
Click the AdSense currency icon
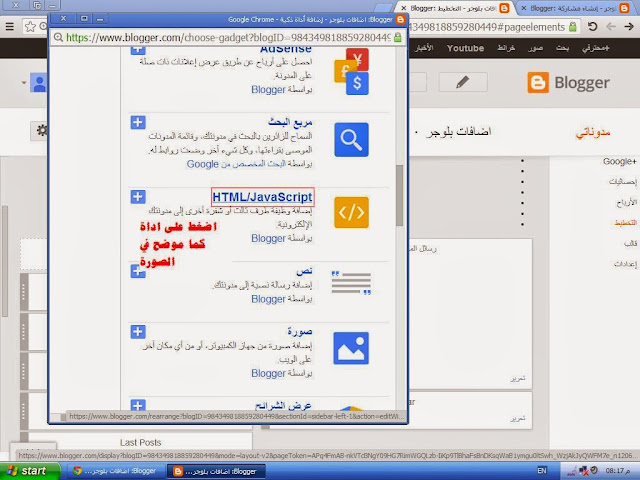pos(351,72)
